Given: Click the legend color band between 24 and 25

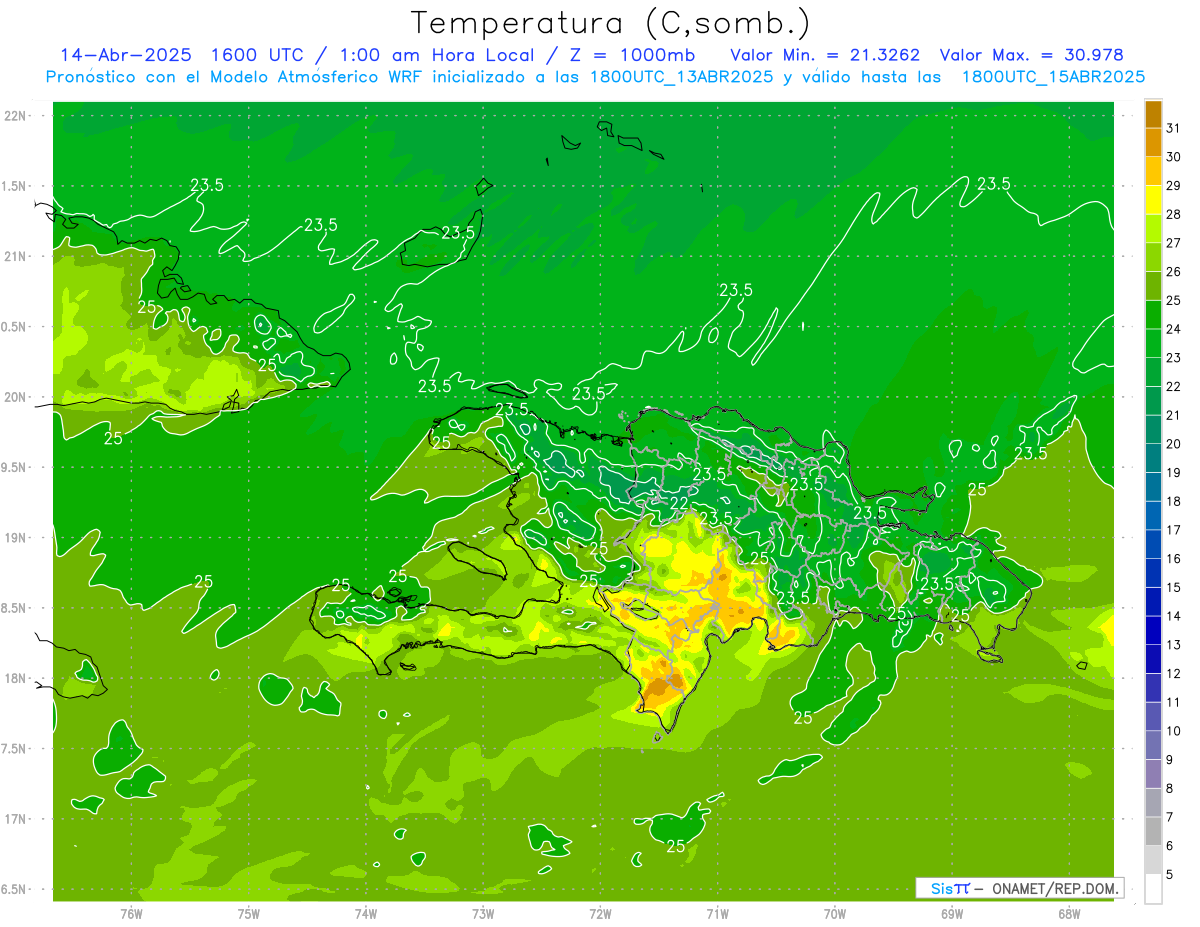Looking at the screenshot, I should 1153,315.
